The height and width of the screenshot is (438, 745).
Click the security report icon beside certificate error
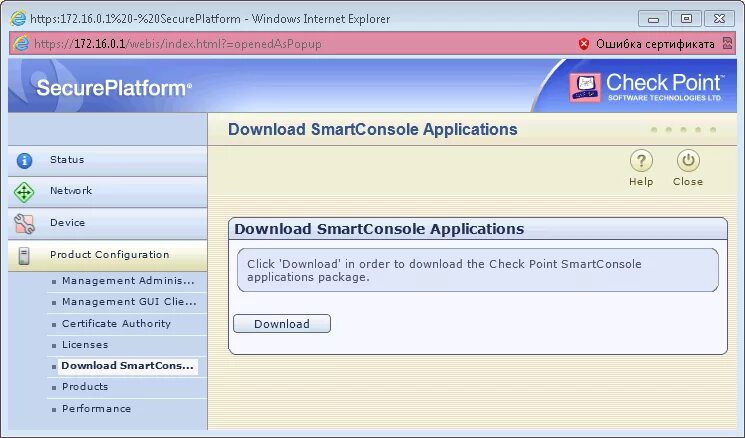click(727, 43)
